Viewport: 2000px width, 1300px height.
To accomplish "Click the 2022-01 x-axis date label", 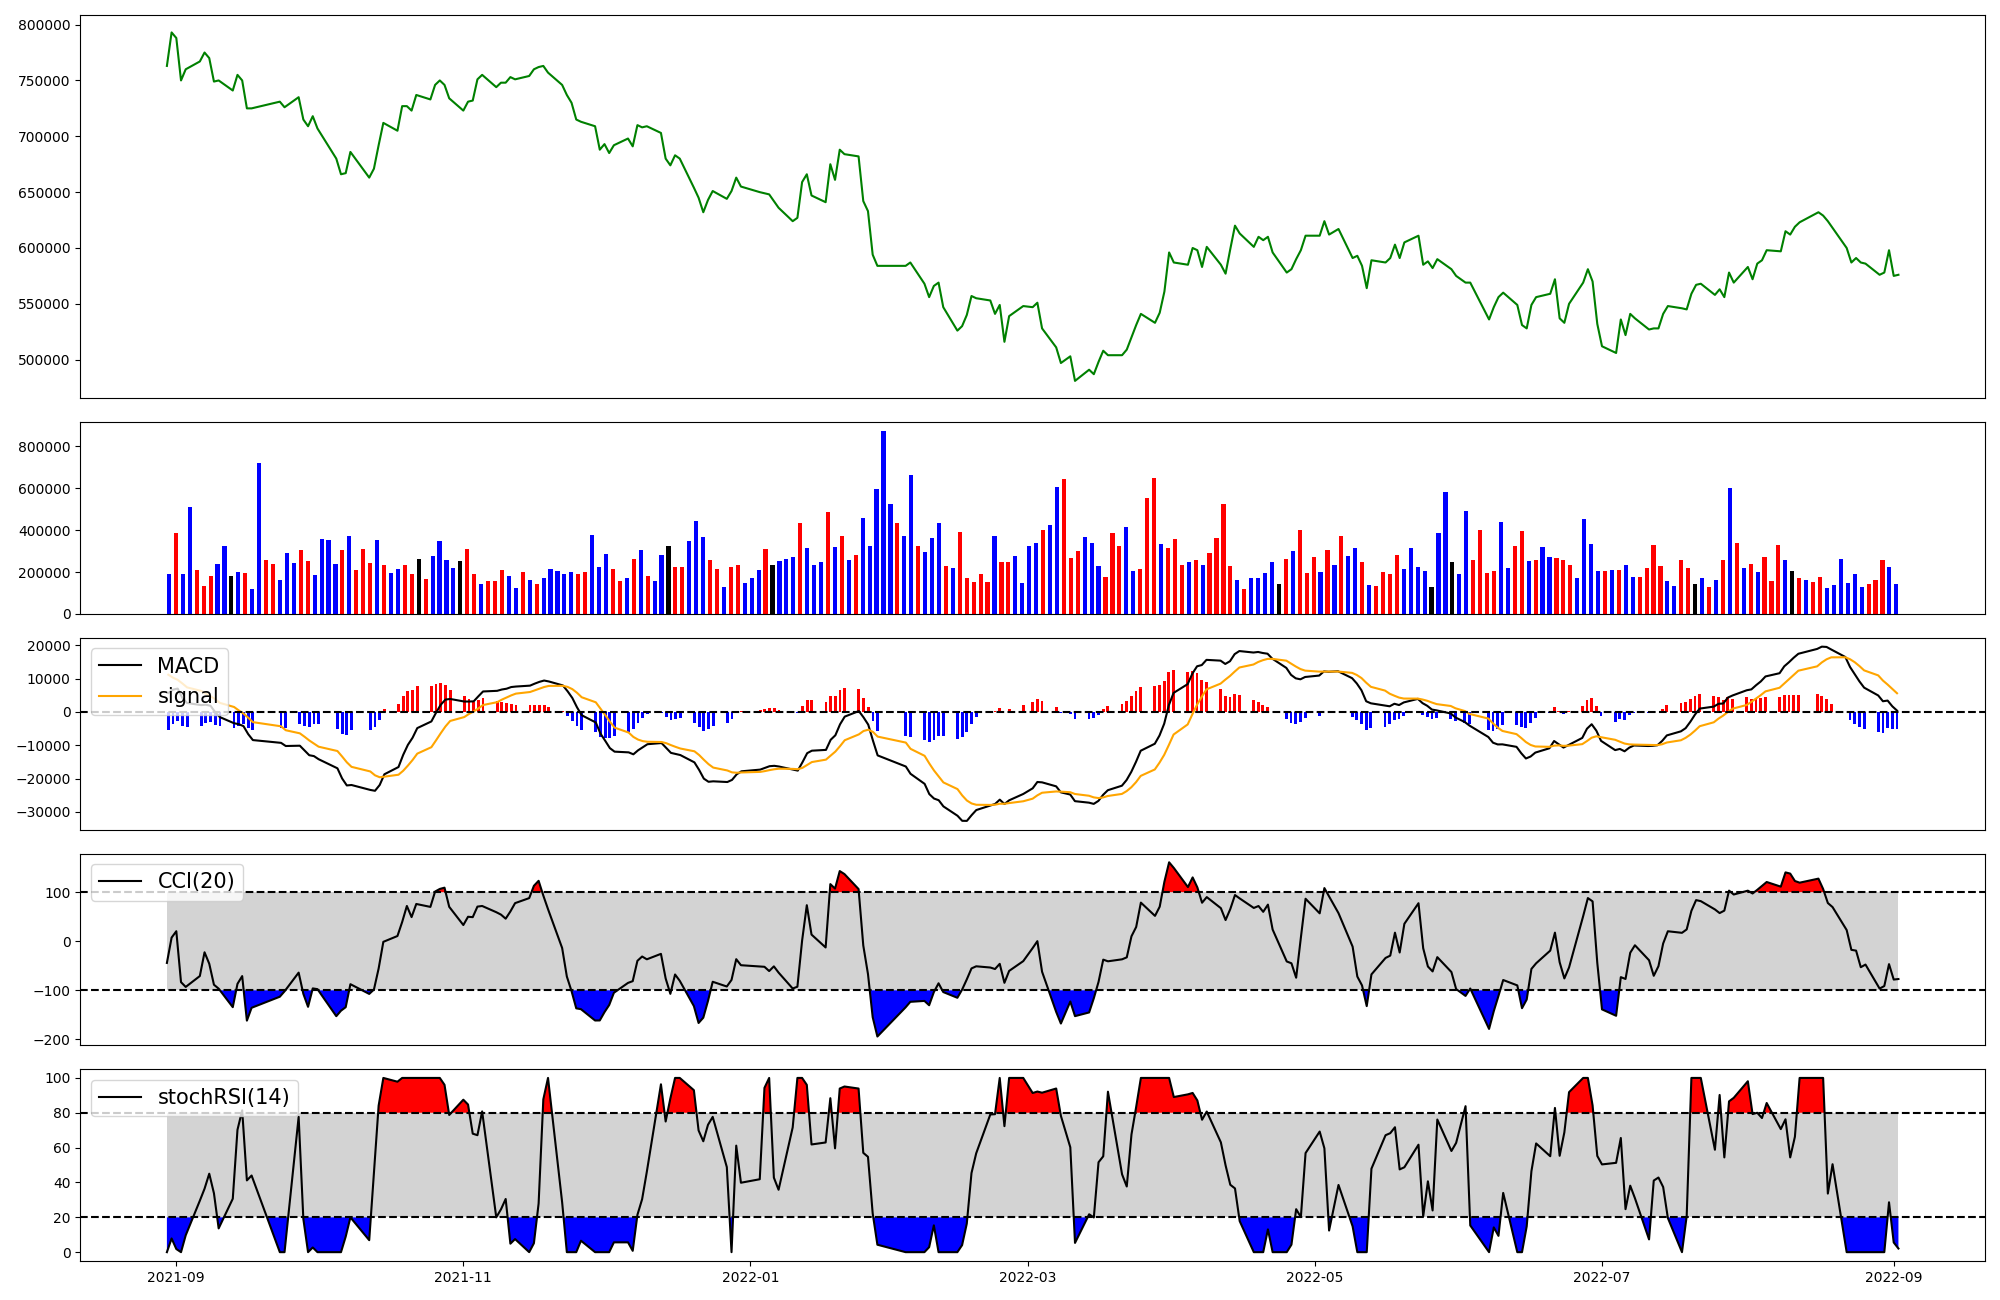I will point(750,1277).
